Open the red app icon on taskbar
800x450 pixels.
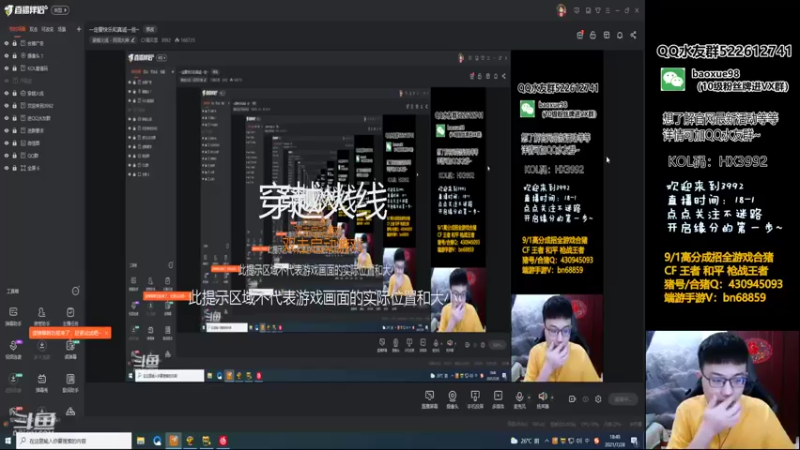point(223,441)
